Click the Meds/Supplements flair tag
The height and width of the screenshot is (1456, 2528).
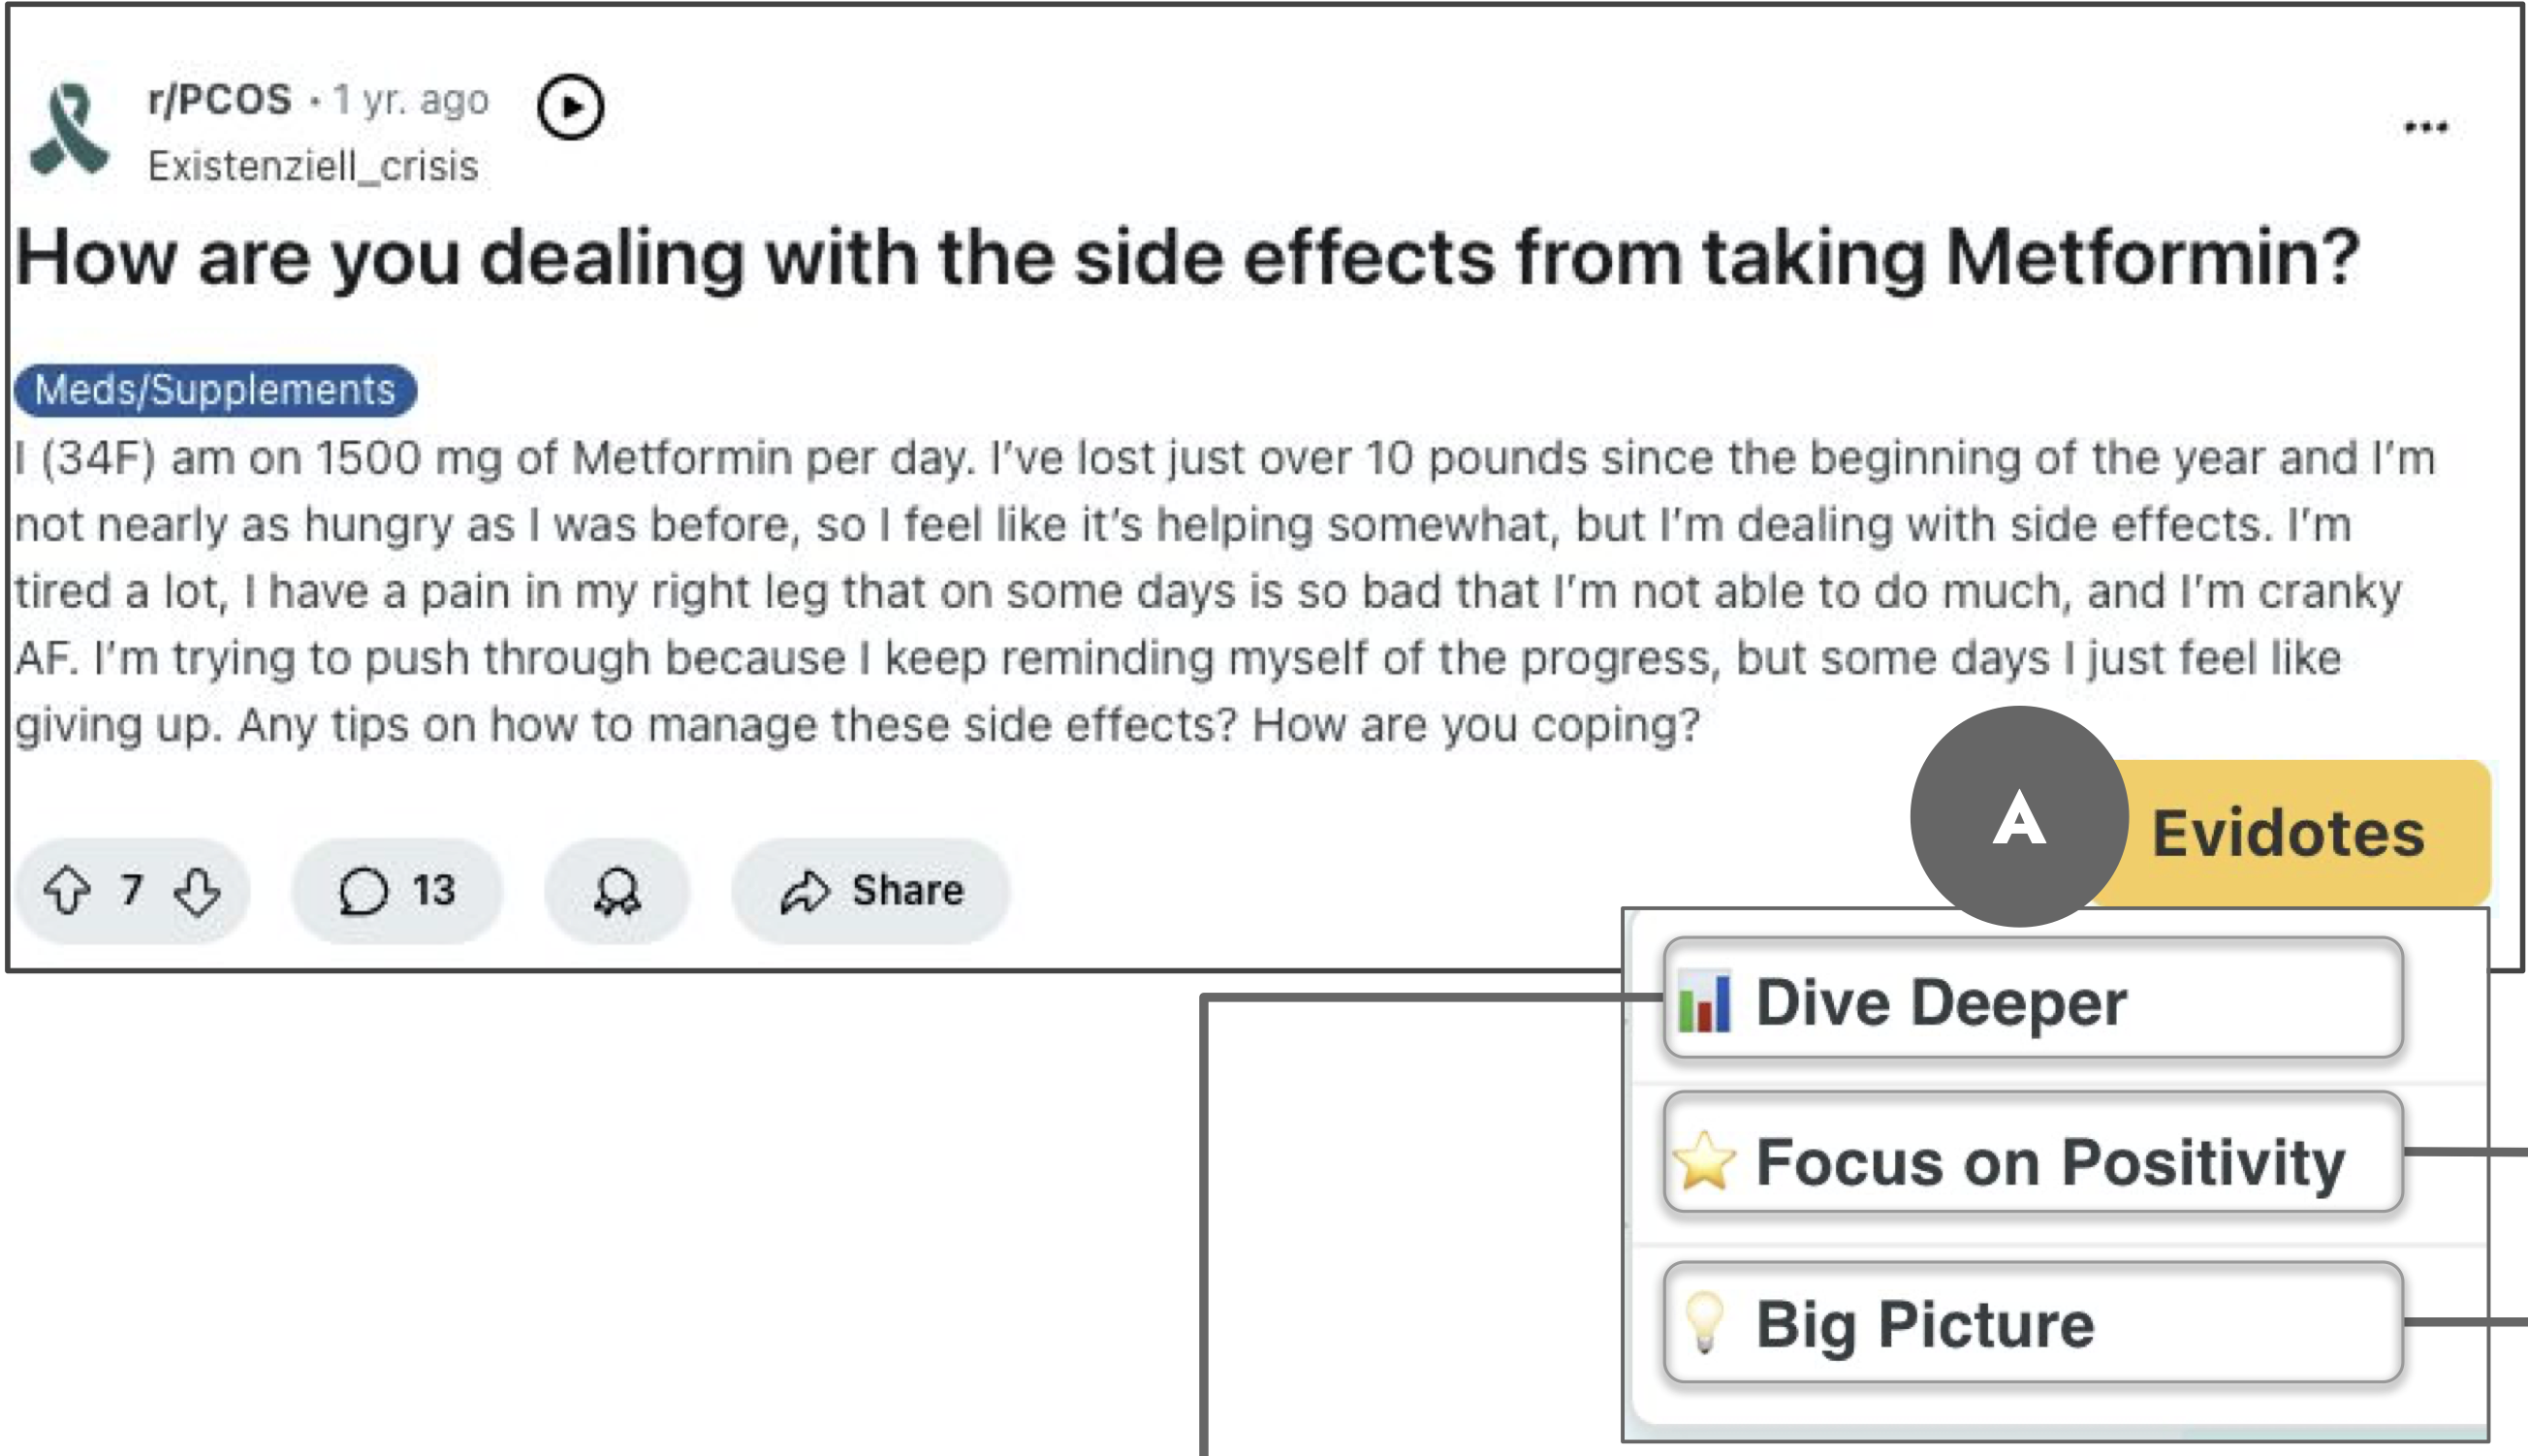click(215, 389)
